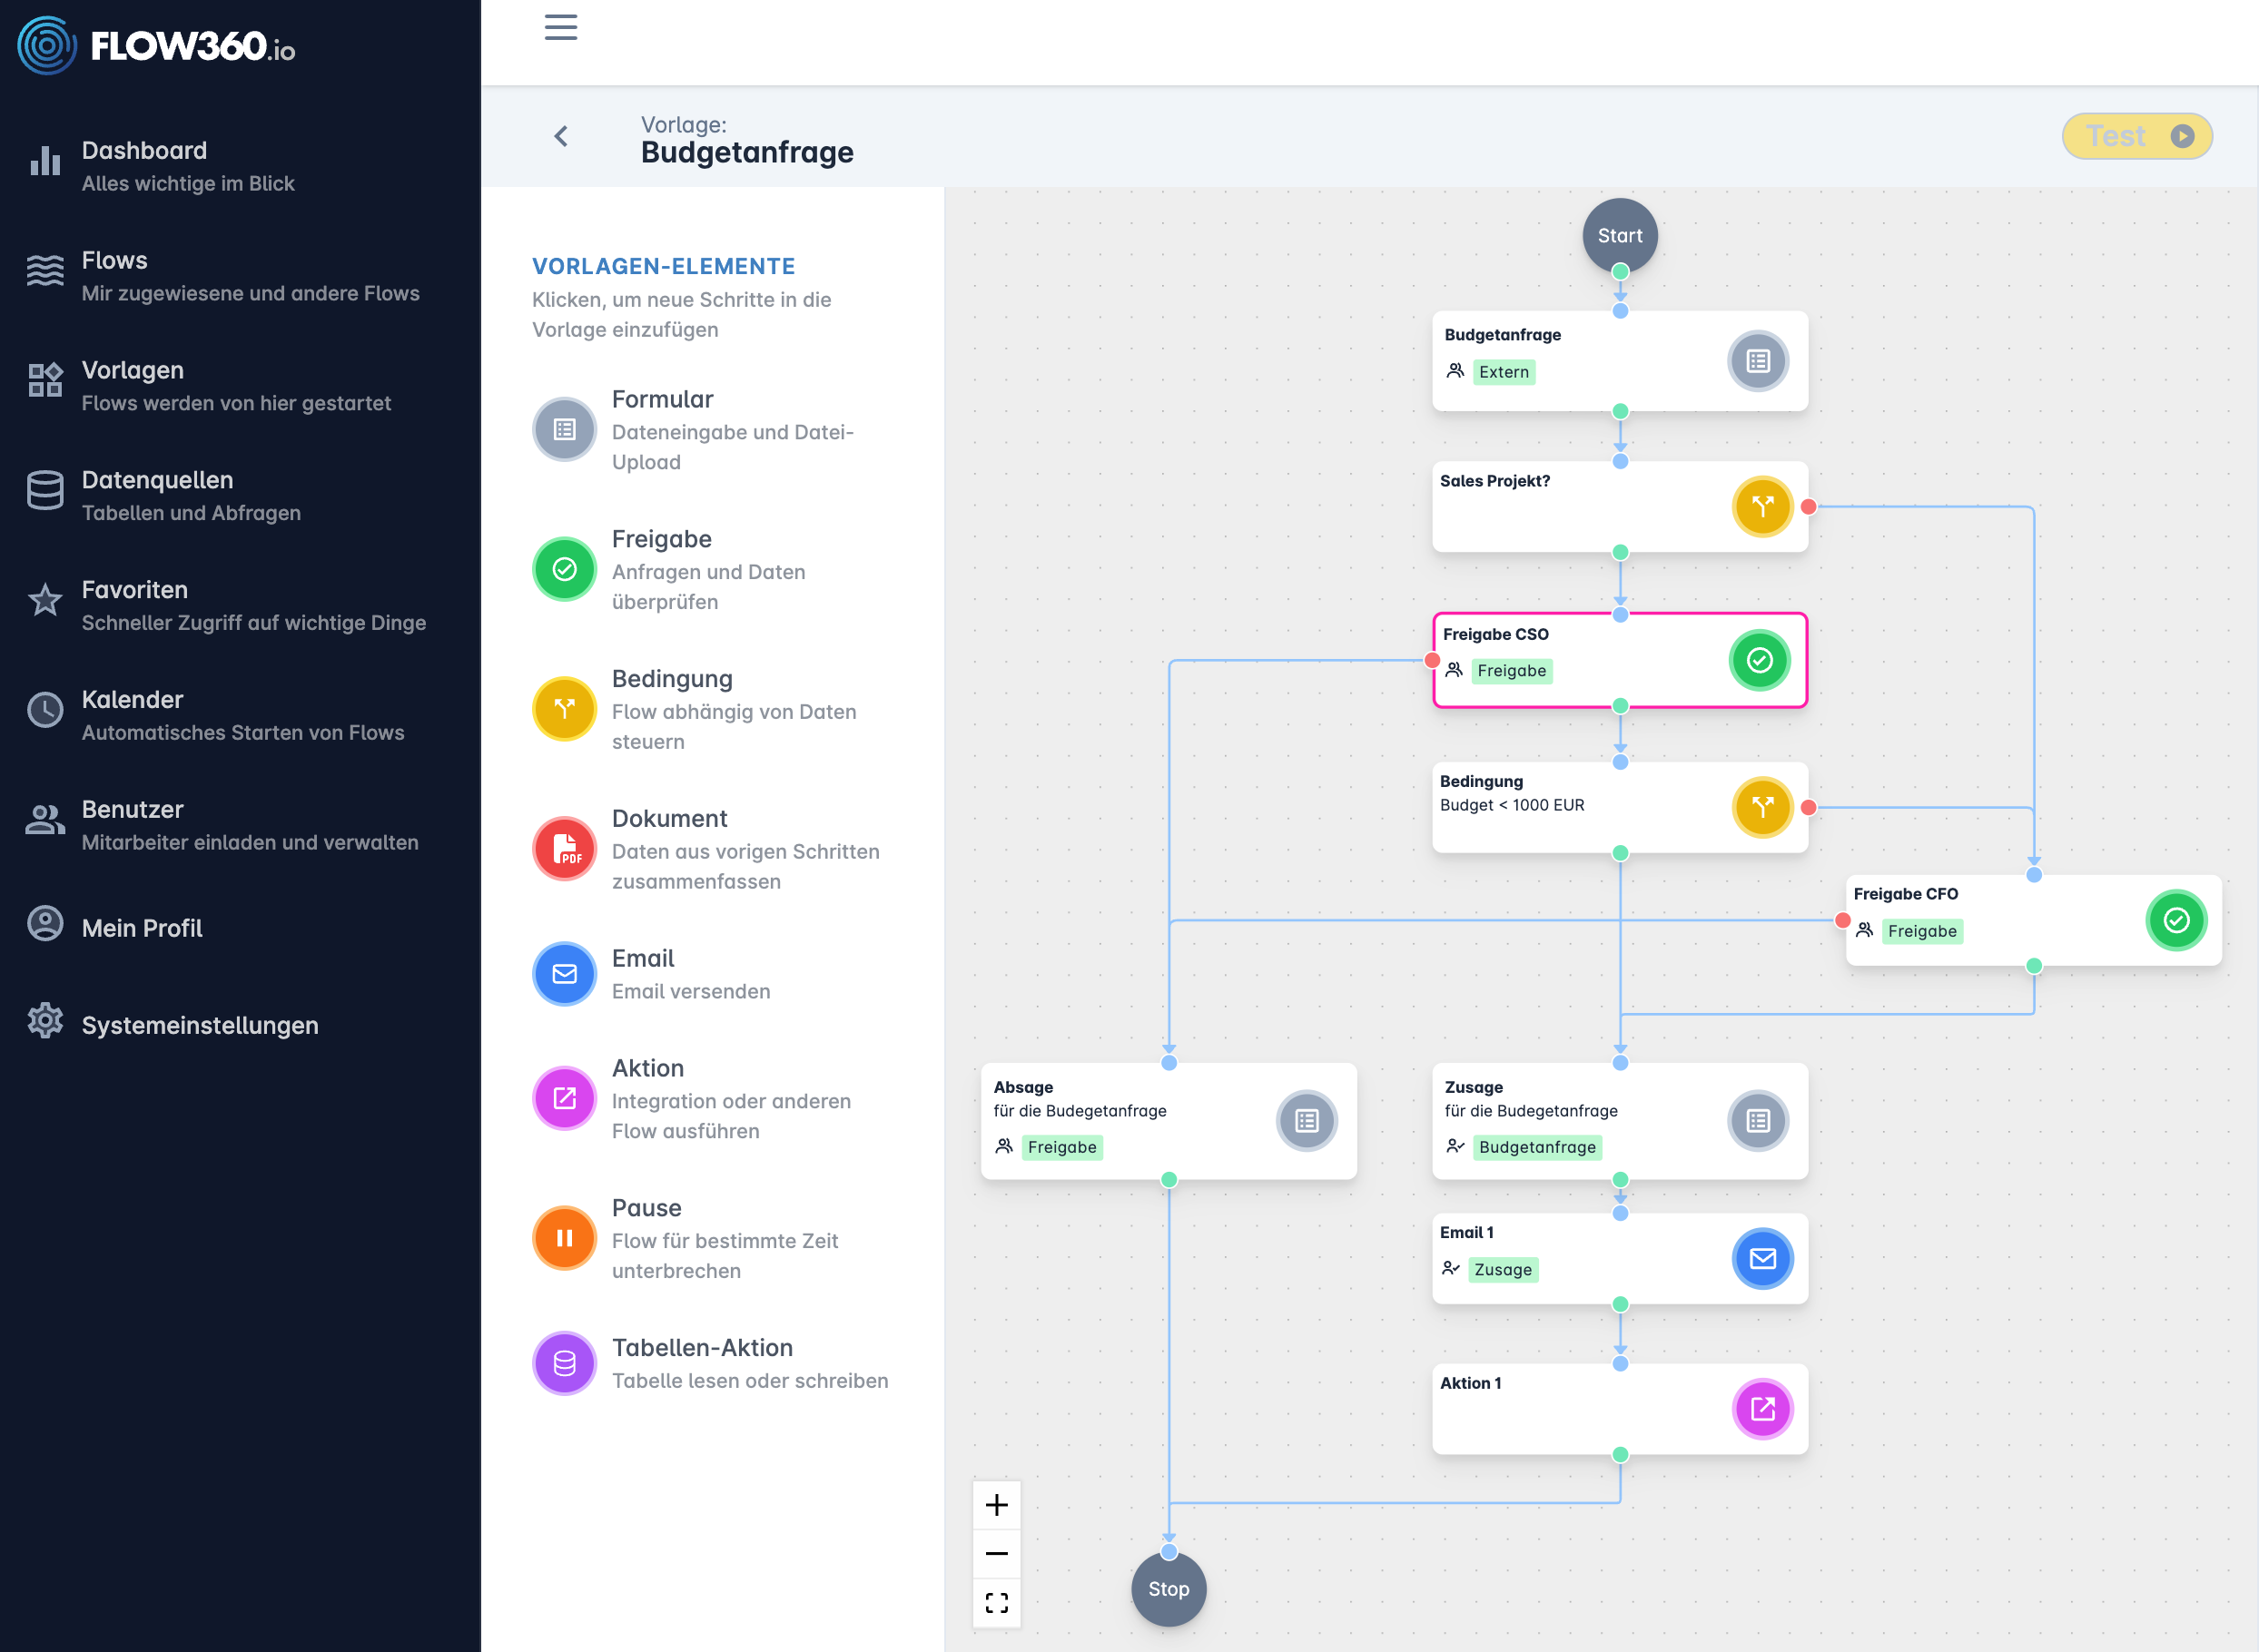2259x1652 pixels.
Task: Click the yellow branch icon on Sales Projekt
Action: (x=1763, y=507)
